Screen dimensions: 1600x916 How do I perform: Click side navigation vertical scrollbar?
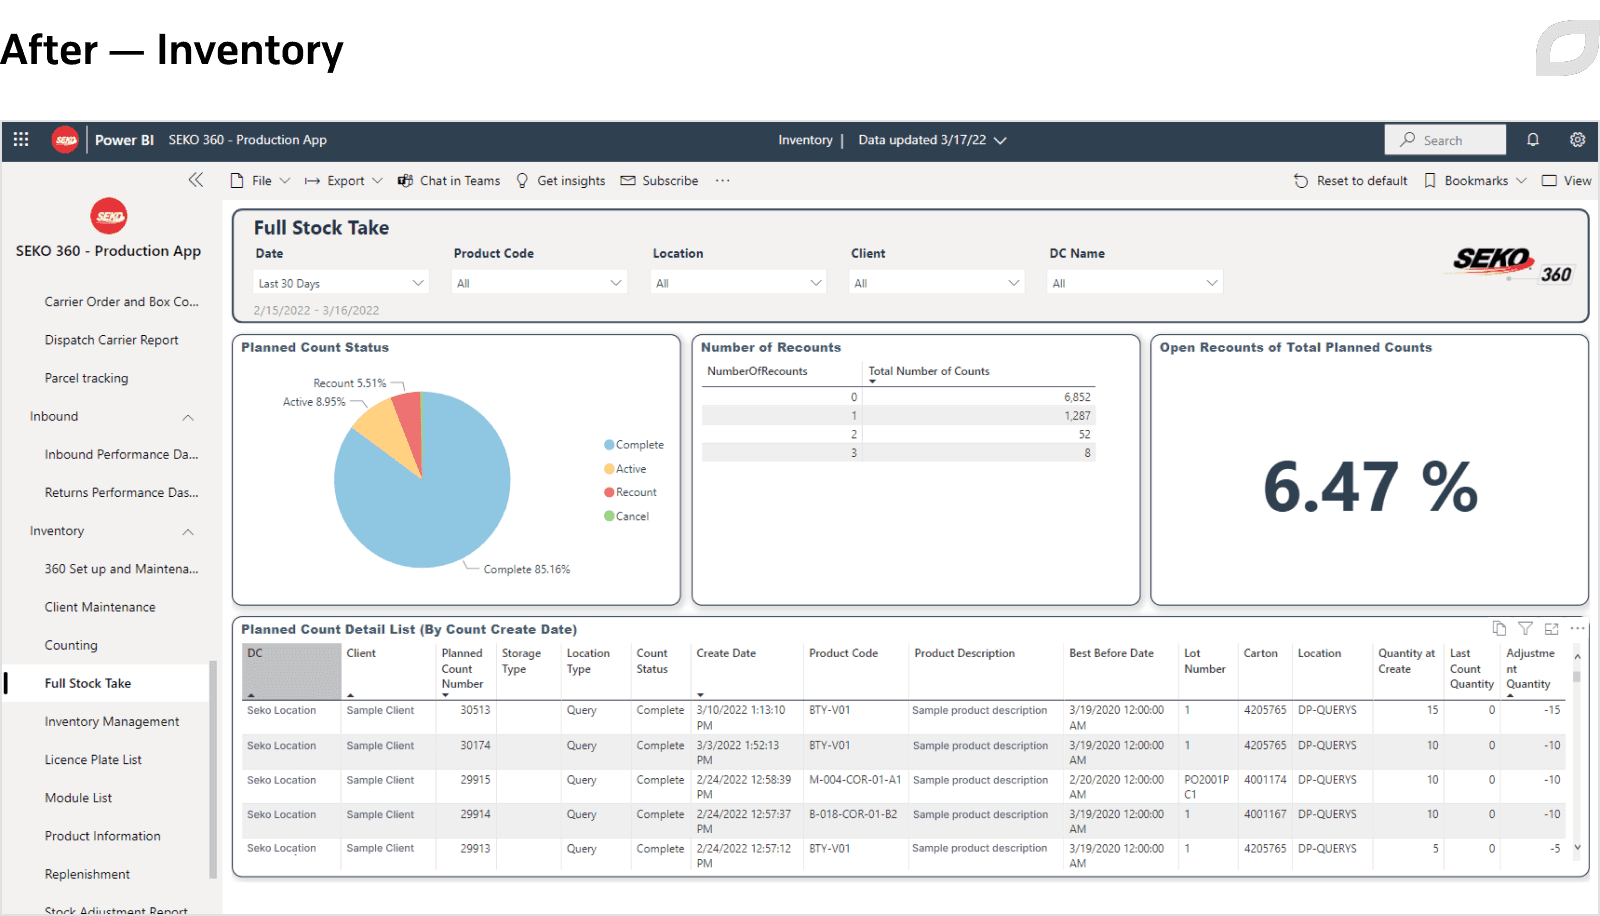click(212, 770)
